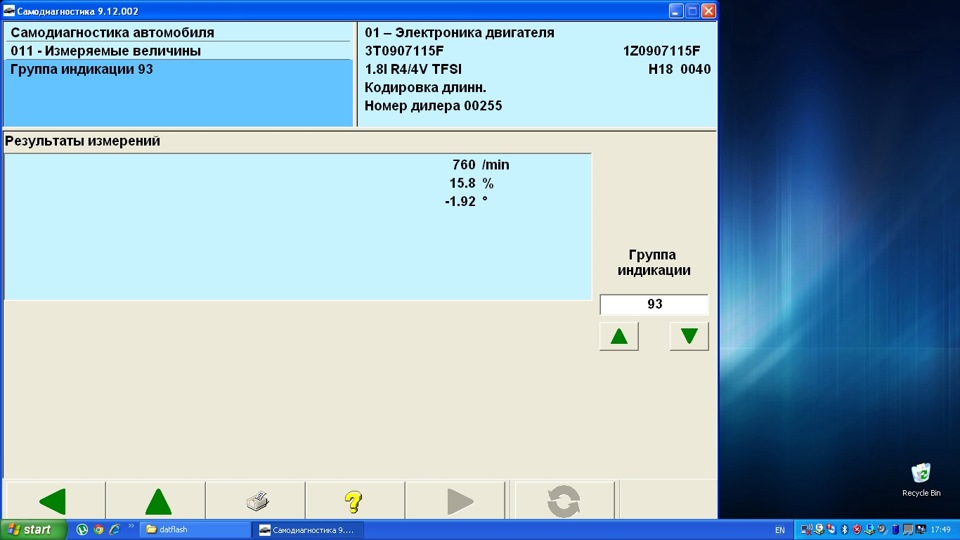Select 'Самодиагностика автомобиля' row
960x540 pixels.
178,32
